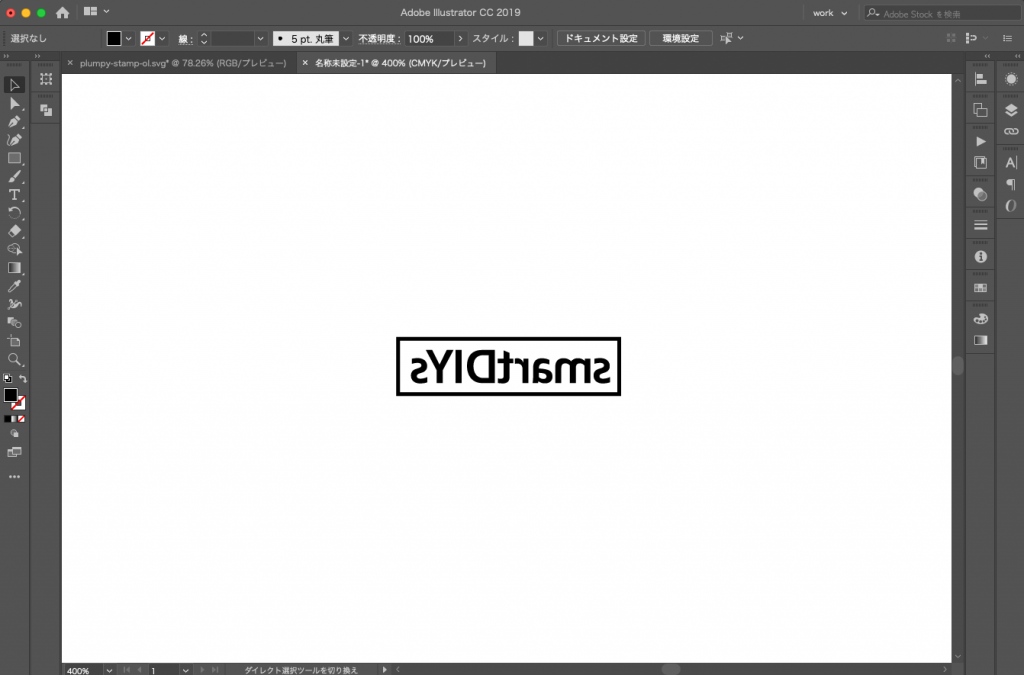Image resolution: width=1024 pixels, height=675 pixels.
Task: Open the Color palette panel icon
Action: (980, 319)
